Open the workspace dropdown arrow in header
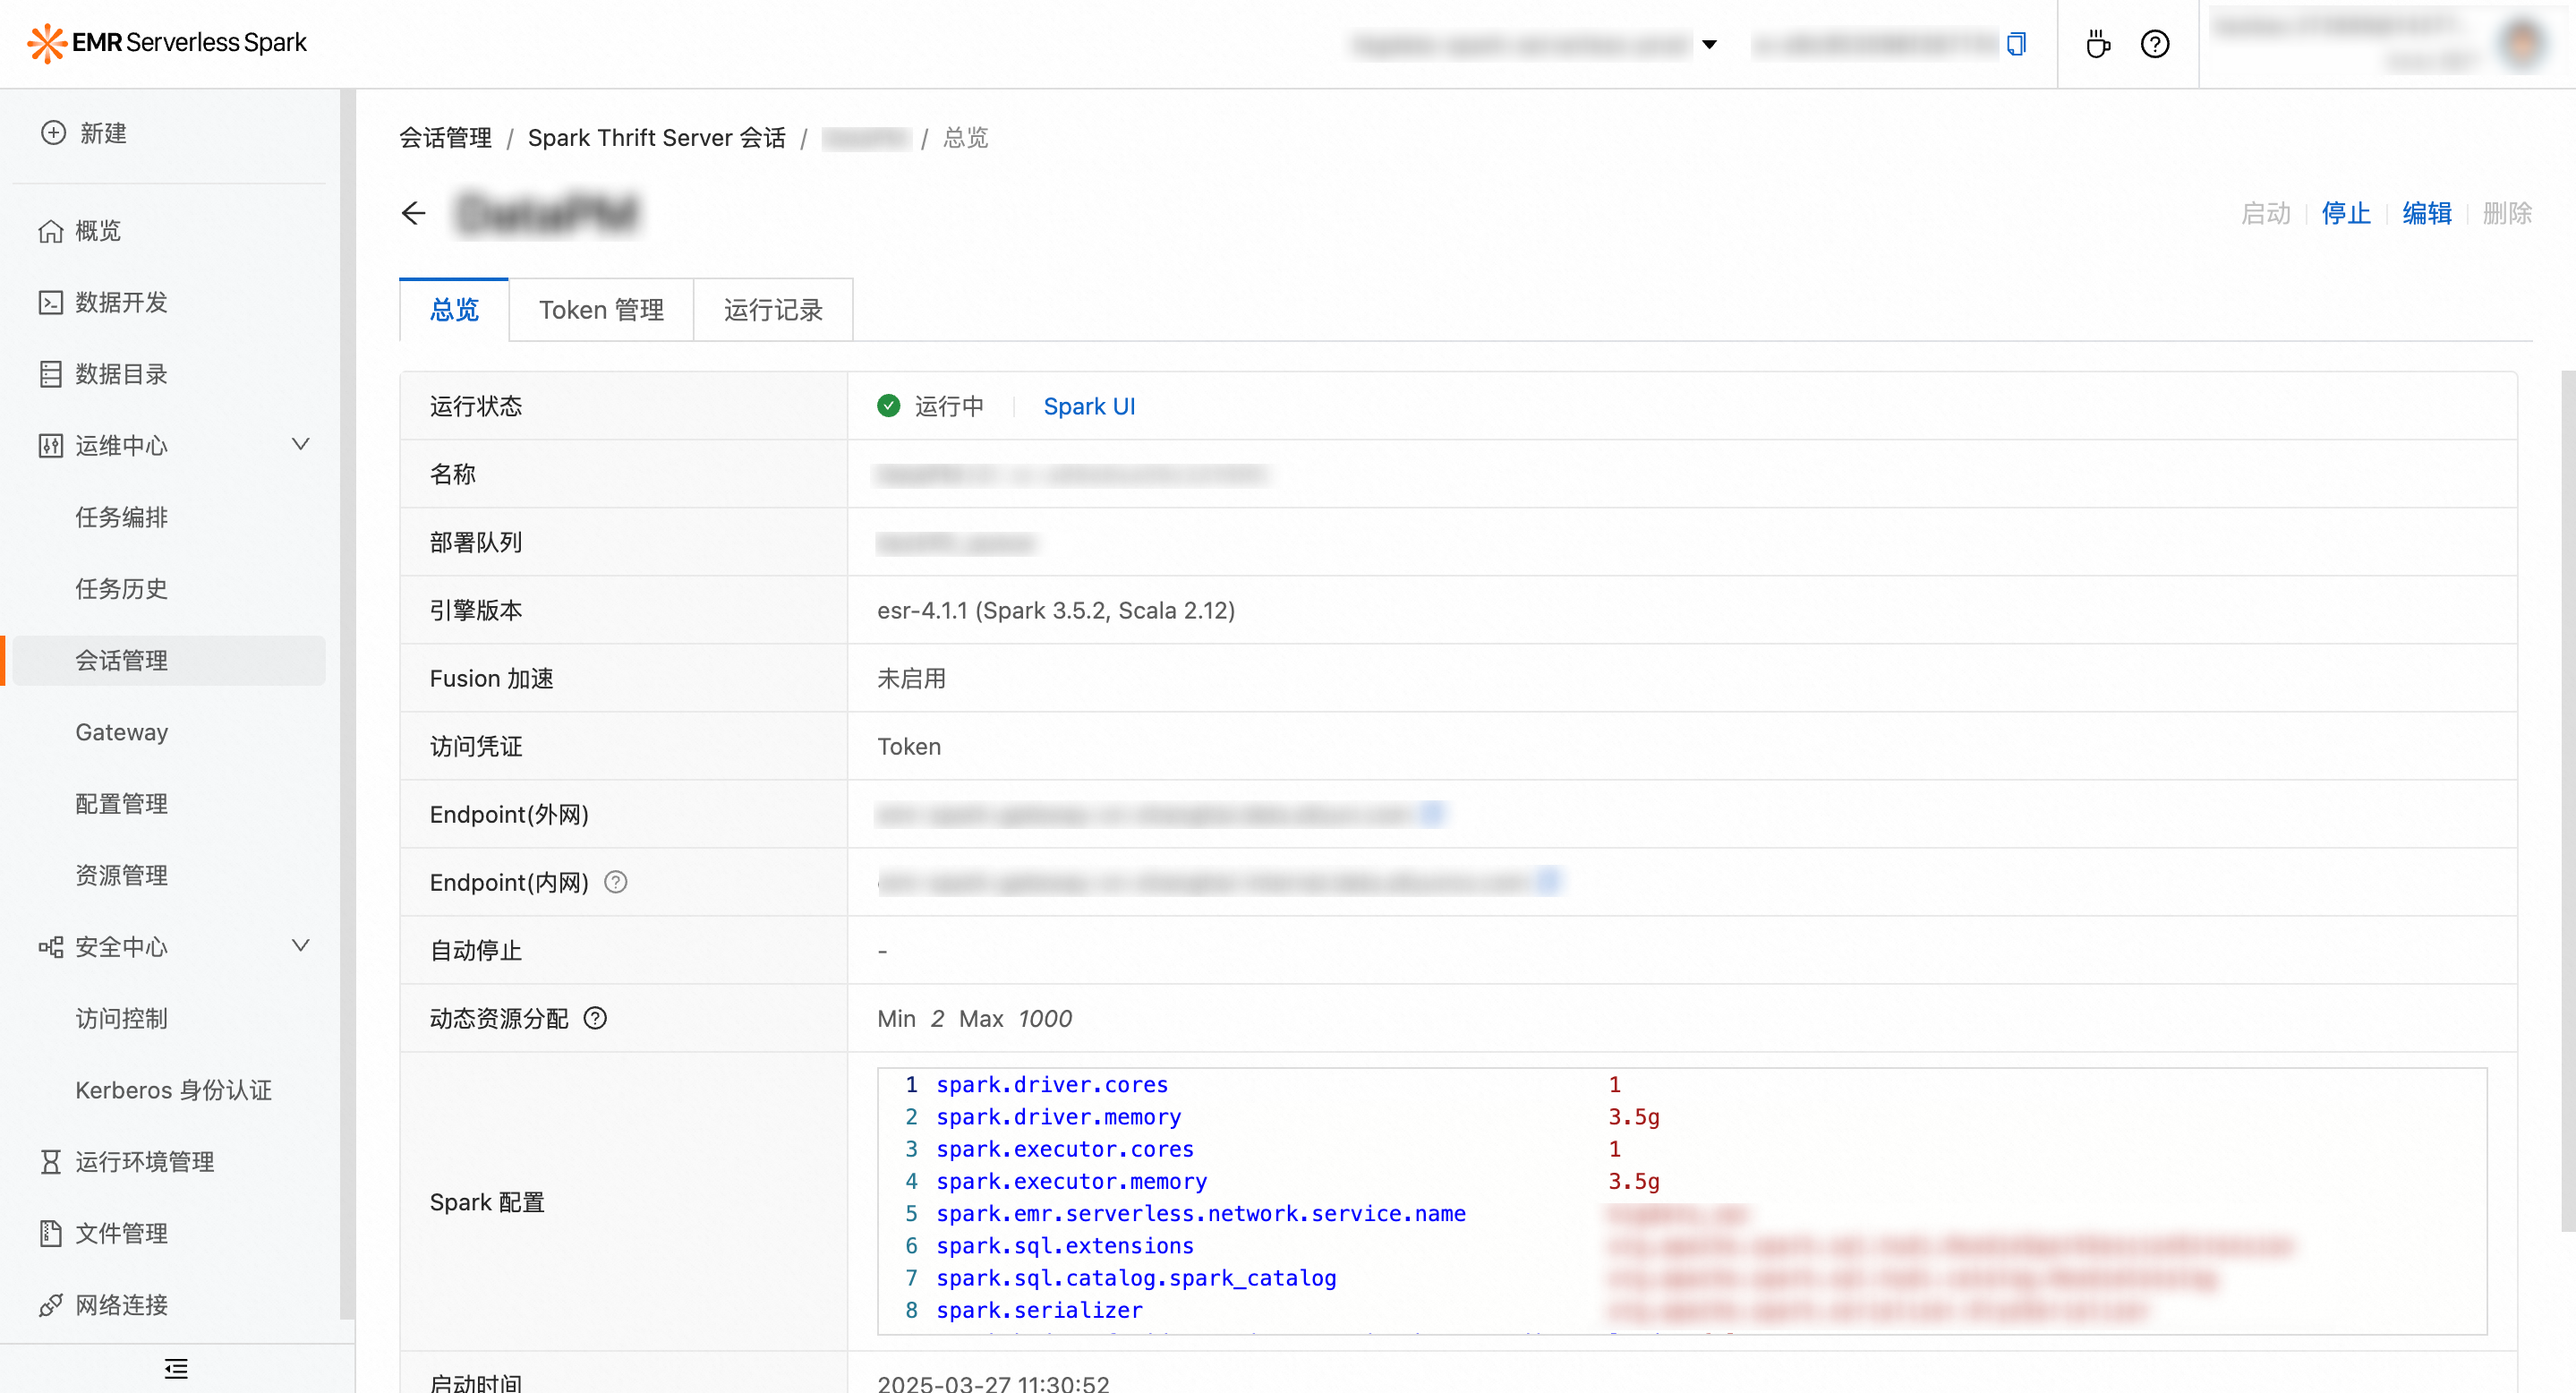The image size is (2576, 1393). (x=1709, y=44)
